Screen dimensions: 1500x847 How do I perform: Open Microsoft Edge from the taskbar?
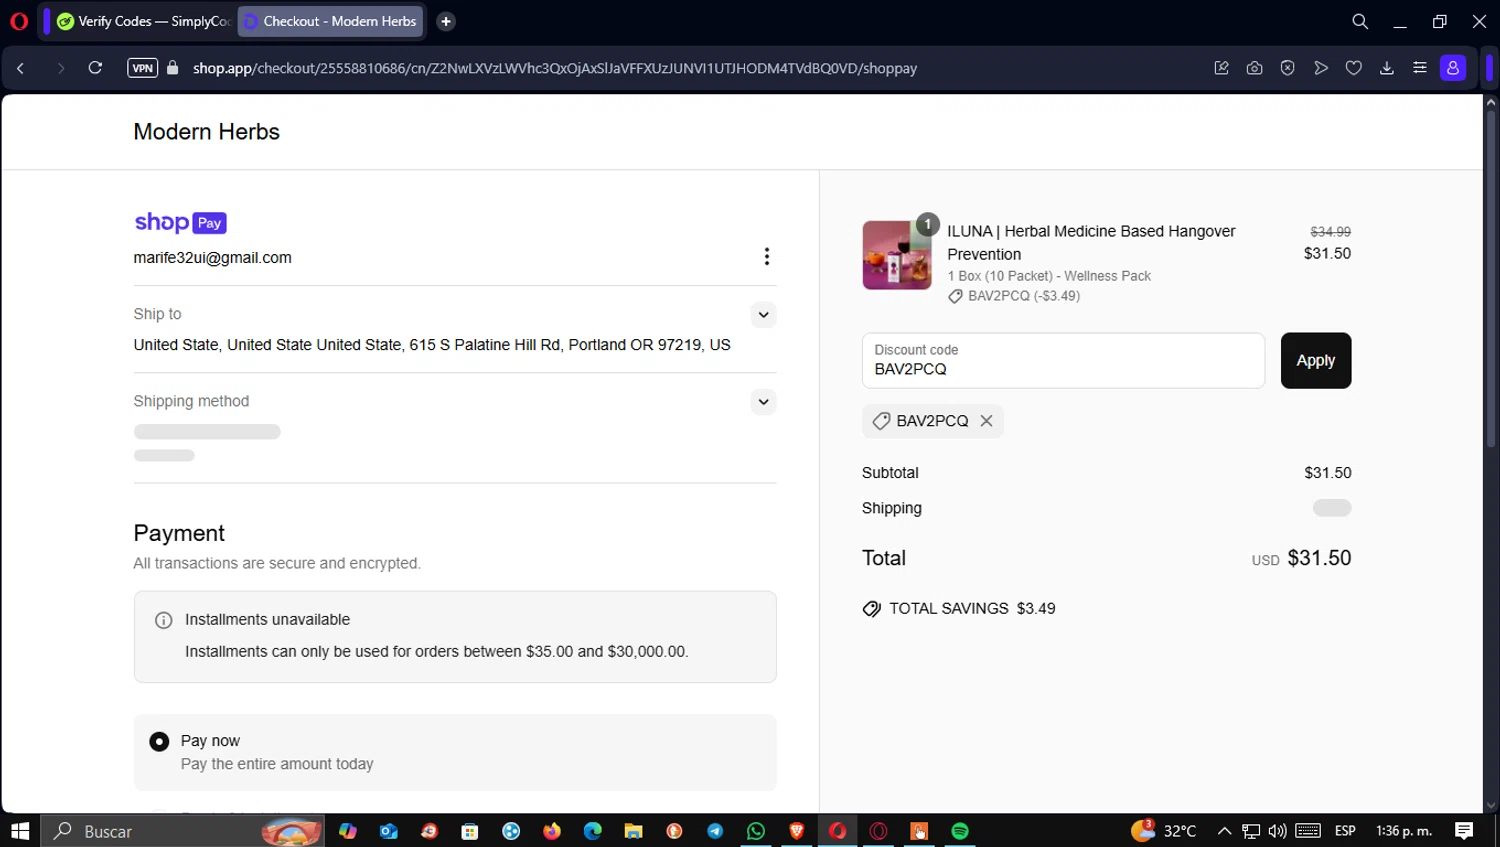coord(593,831)
